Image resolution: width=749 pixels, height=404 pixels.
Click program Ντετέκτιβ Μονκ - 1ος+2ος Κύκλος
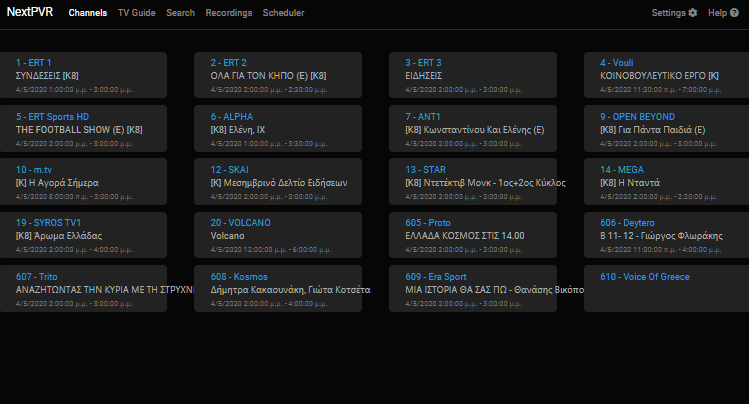point(495,182)
